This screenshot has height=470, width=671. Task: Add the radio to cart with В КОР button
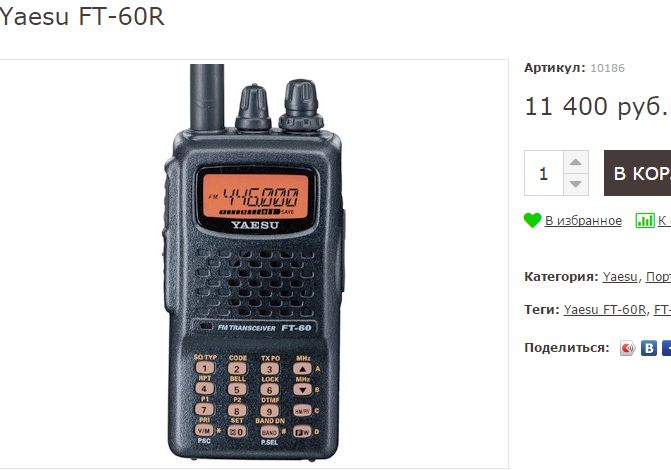[x=638, y=173]
